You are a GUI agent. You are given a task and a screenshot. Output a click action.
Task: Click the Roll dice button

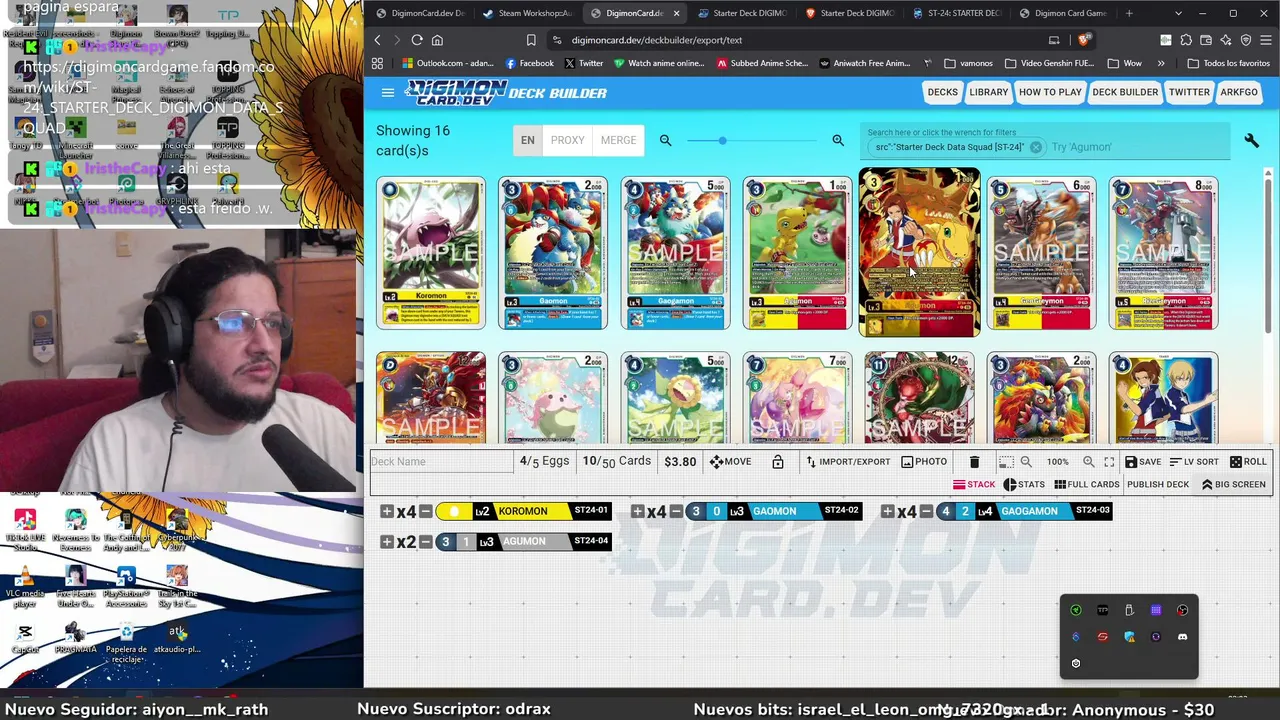(x=1248, y=462)
